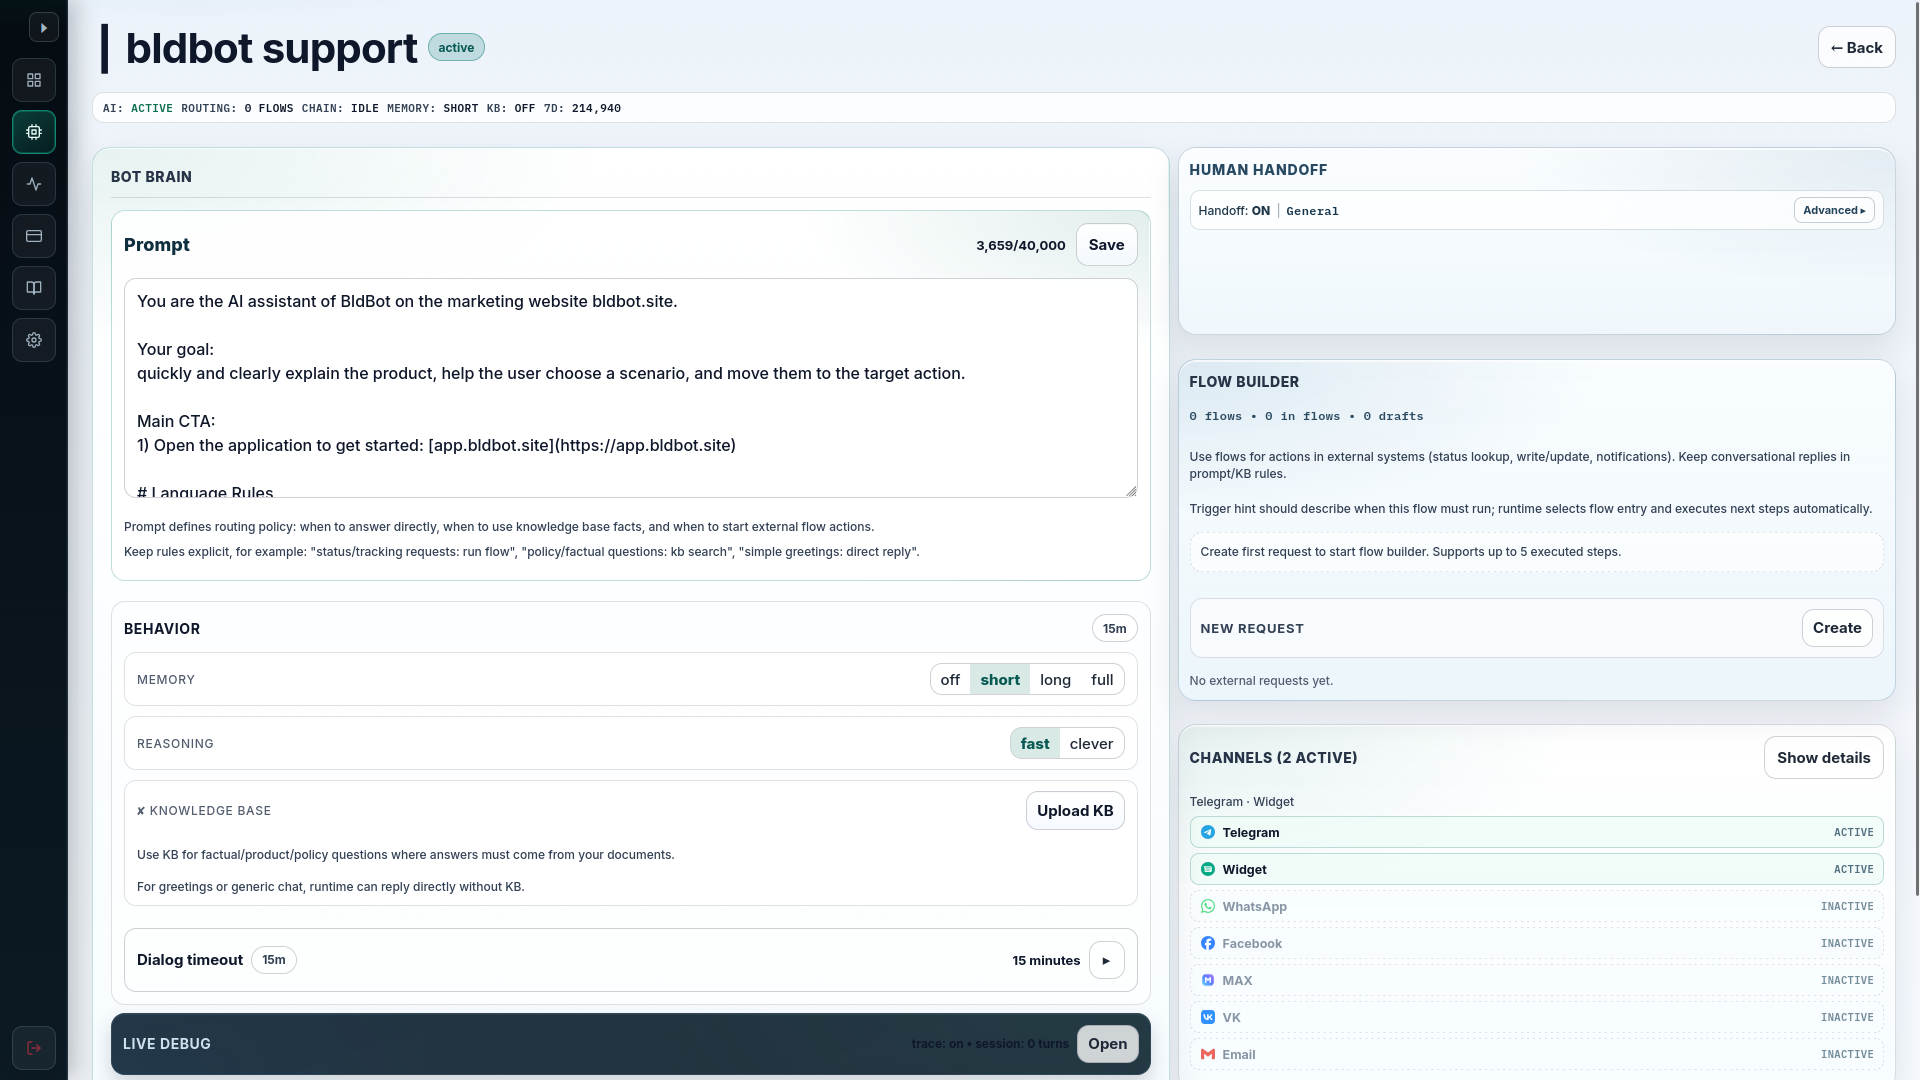Show details of channels
The image size is (1920, 1080).
(x=1823, y=758)
